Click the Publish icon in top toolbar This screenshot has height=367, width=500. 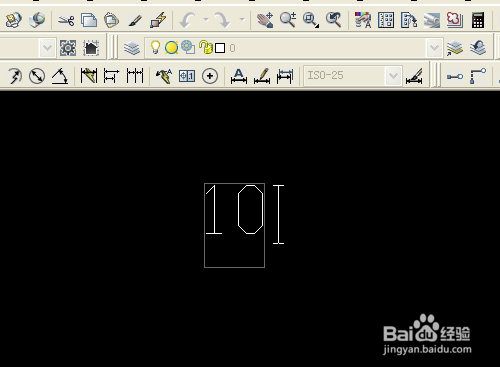tap(13, 20)
